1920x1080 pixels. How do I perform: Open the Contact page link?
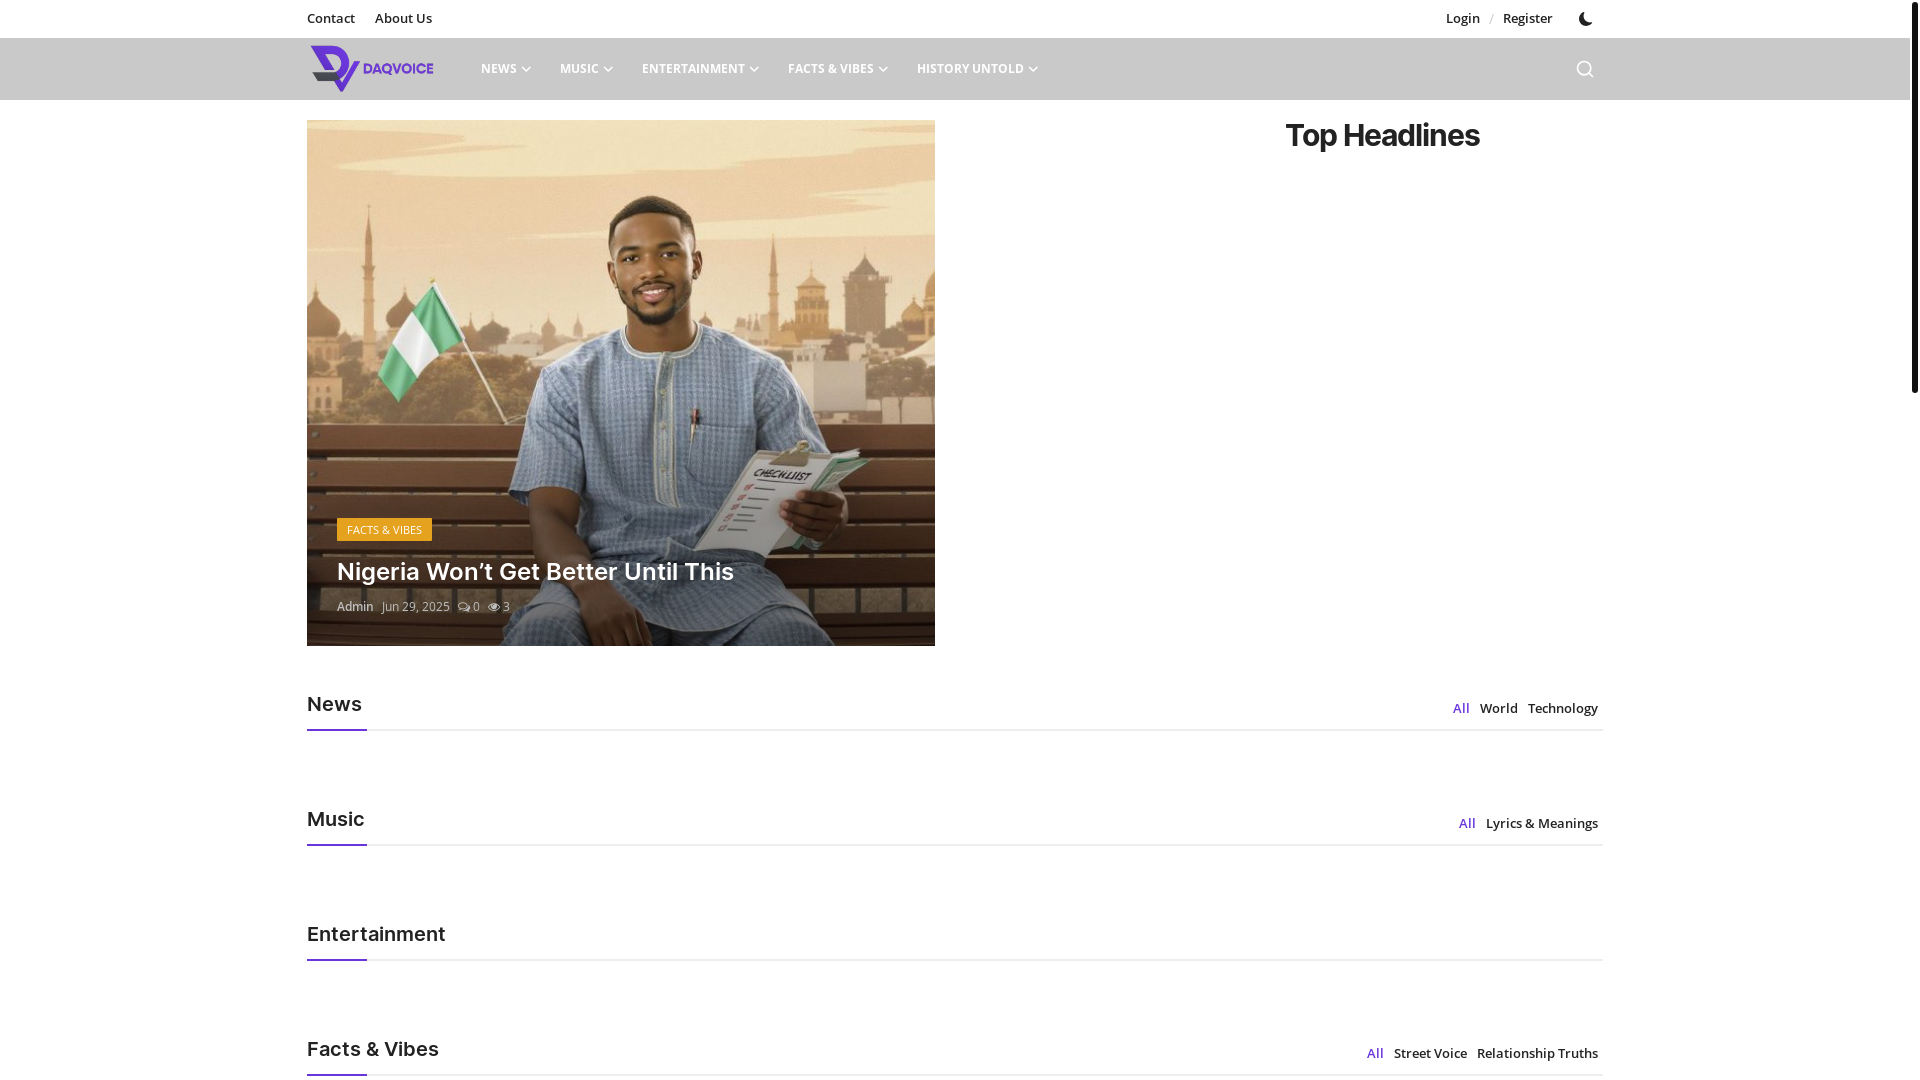[x=331, y=18]
